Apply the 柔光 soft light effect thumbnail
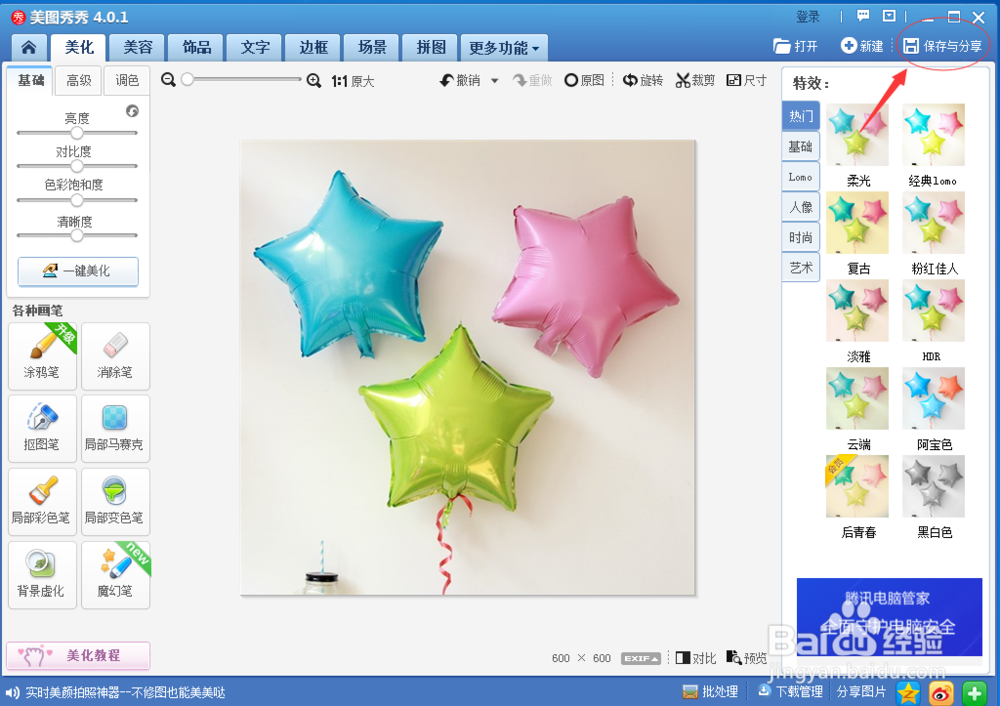 (857, 135)
